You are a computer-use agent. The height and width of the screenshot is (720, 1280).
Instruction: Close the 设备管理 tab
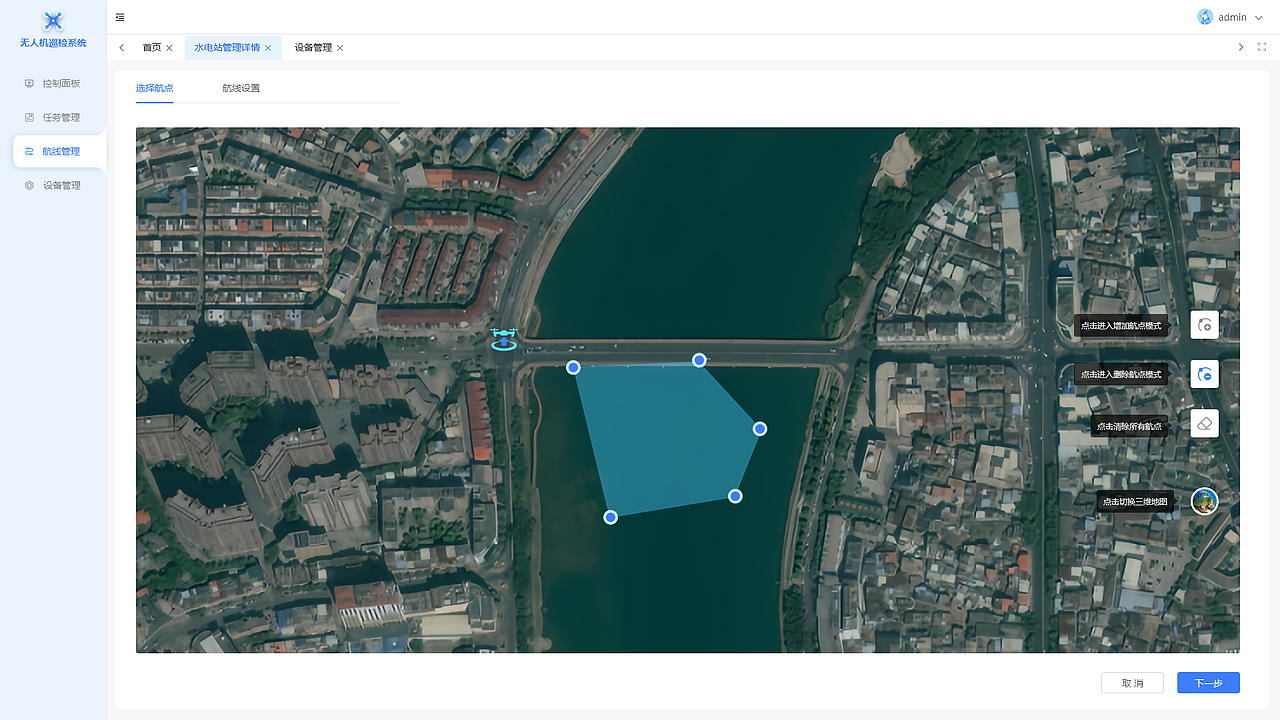[340, 48]
